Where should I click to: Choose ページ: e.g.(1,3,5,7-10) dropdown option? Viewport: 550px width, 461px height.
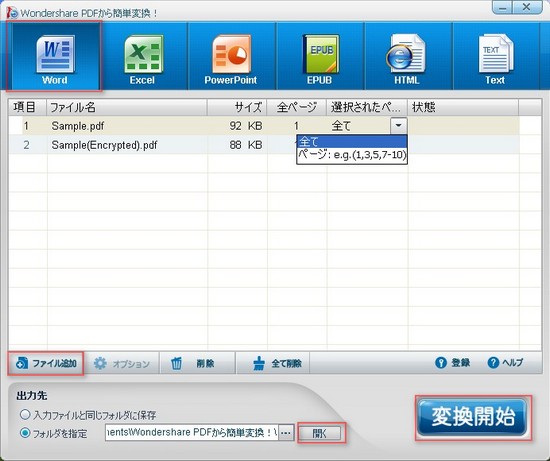pyautogui.click(x=352, y=155)
